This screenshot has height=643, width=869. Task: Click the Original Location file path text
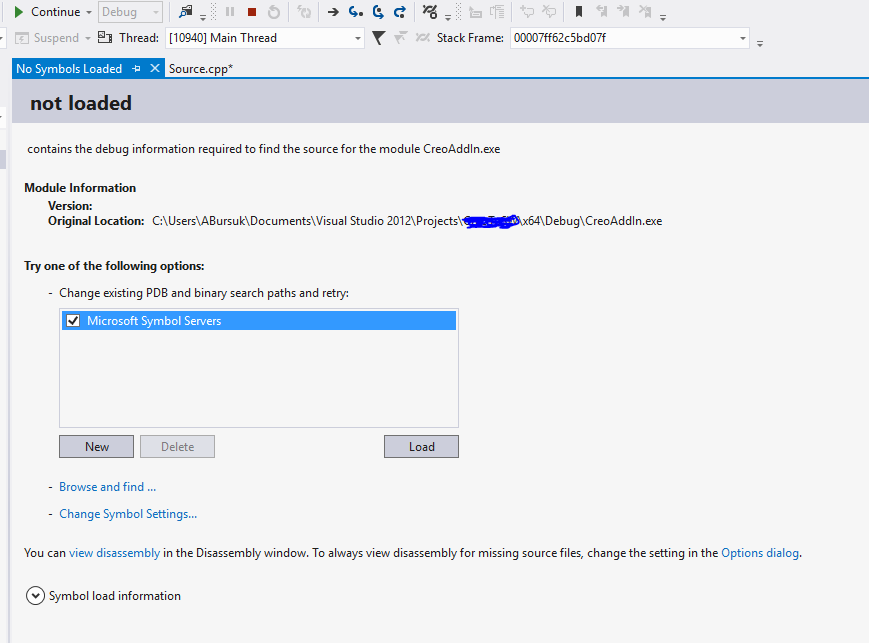click(407, 221)
